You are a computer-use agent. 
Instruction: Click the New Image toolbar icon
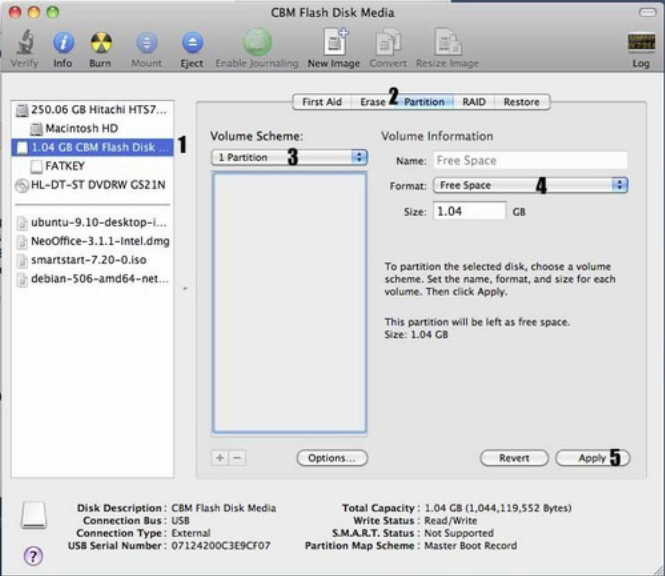click(335, 42)
